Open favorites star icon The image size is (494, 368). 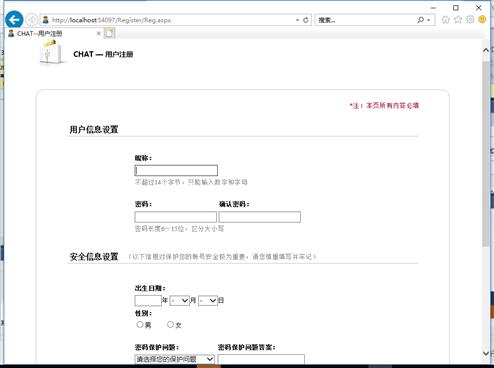pos(458,20)
